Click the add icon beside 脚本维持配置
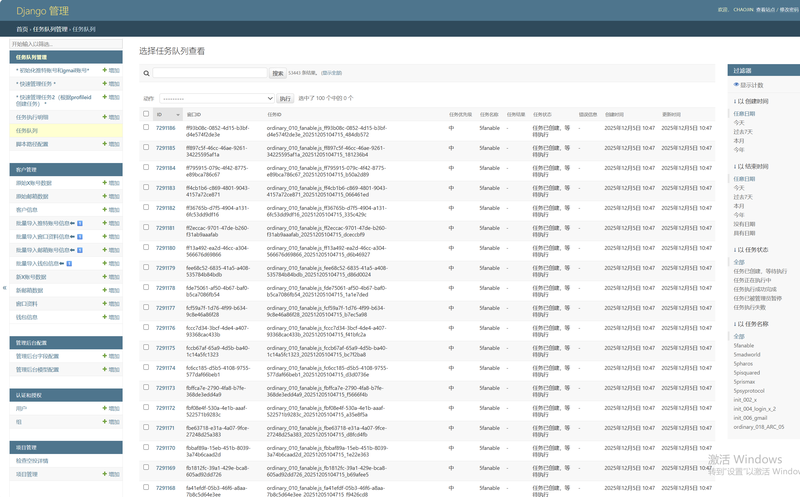Screen dimensions: 800x497 coord(104,145)
